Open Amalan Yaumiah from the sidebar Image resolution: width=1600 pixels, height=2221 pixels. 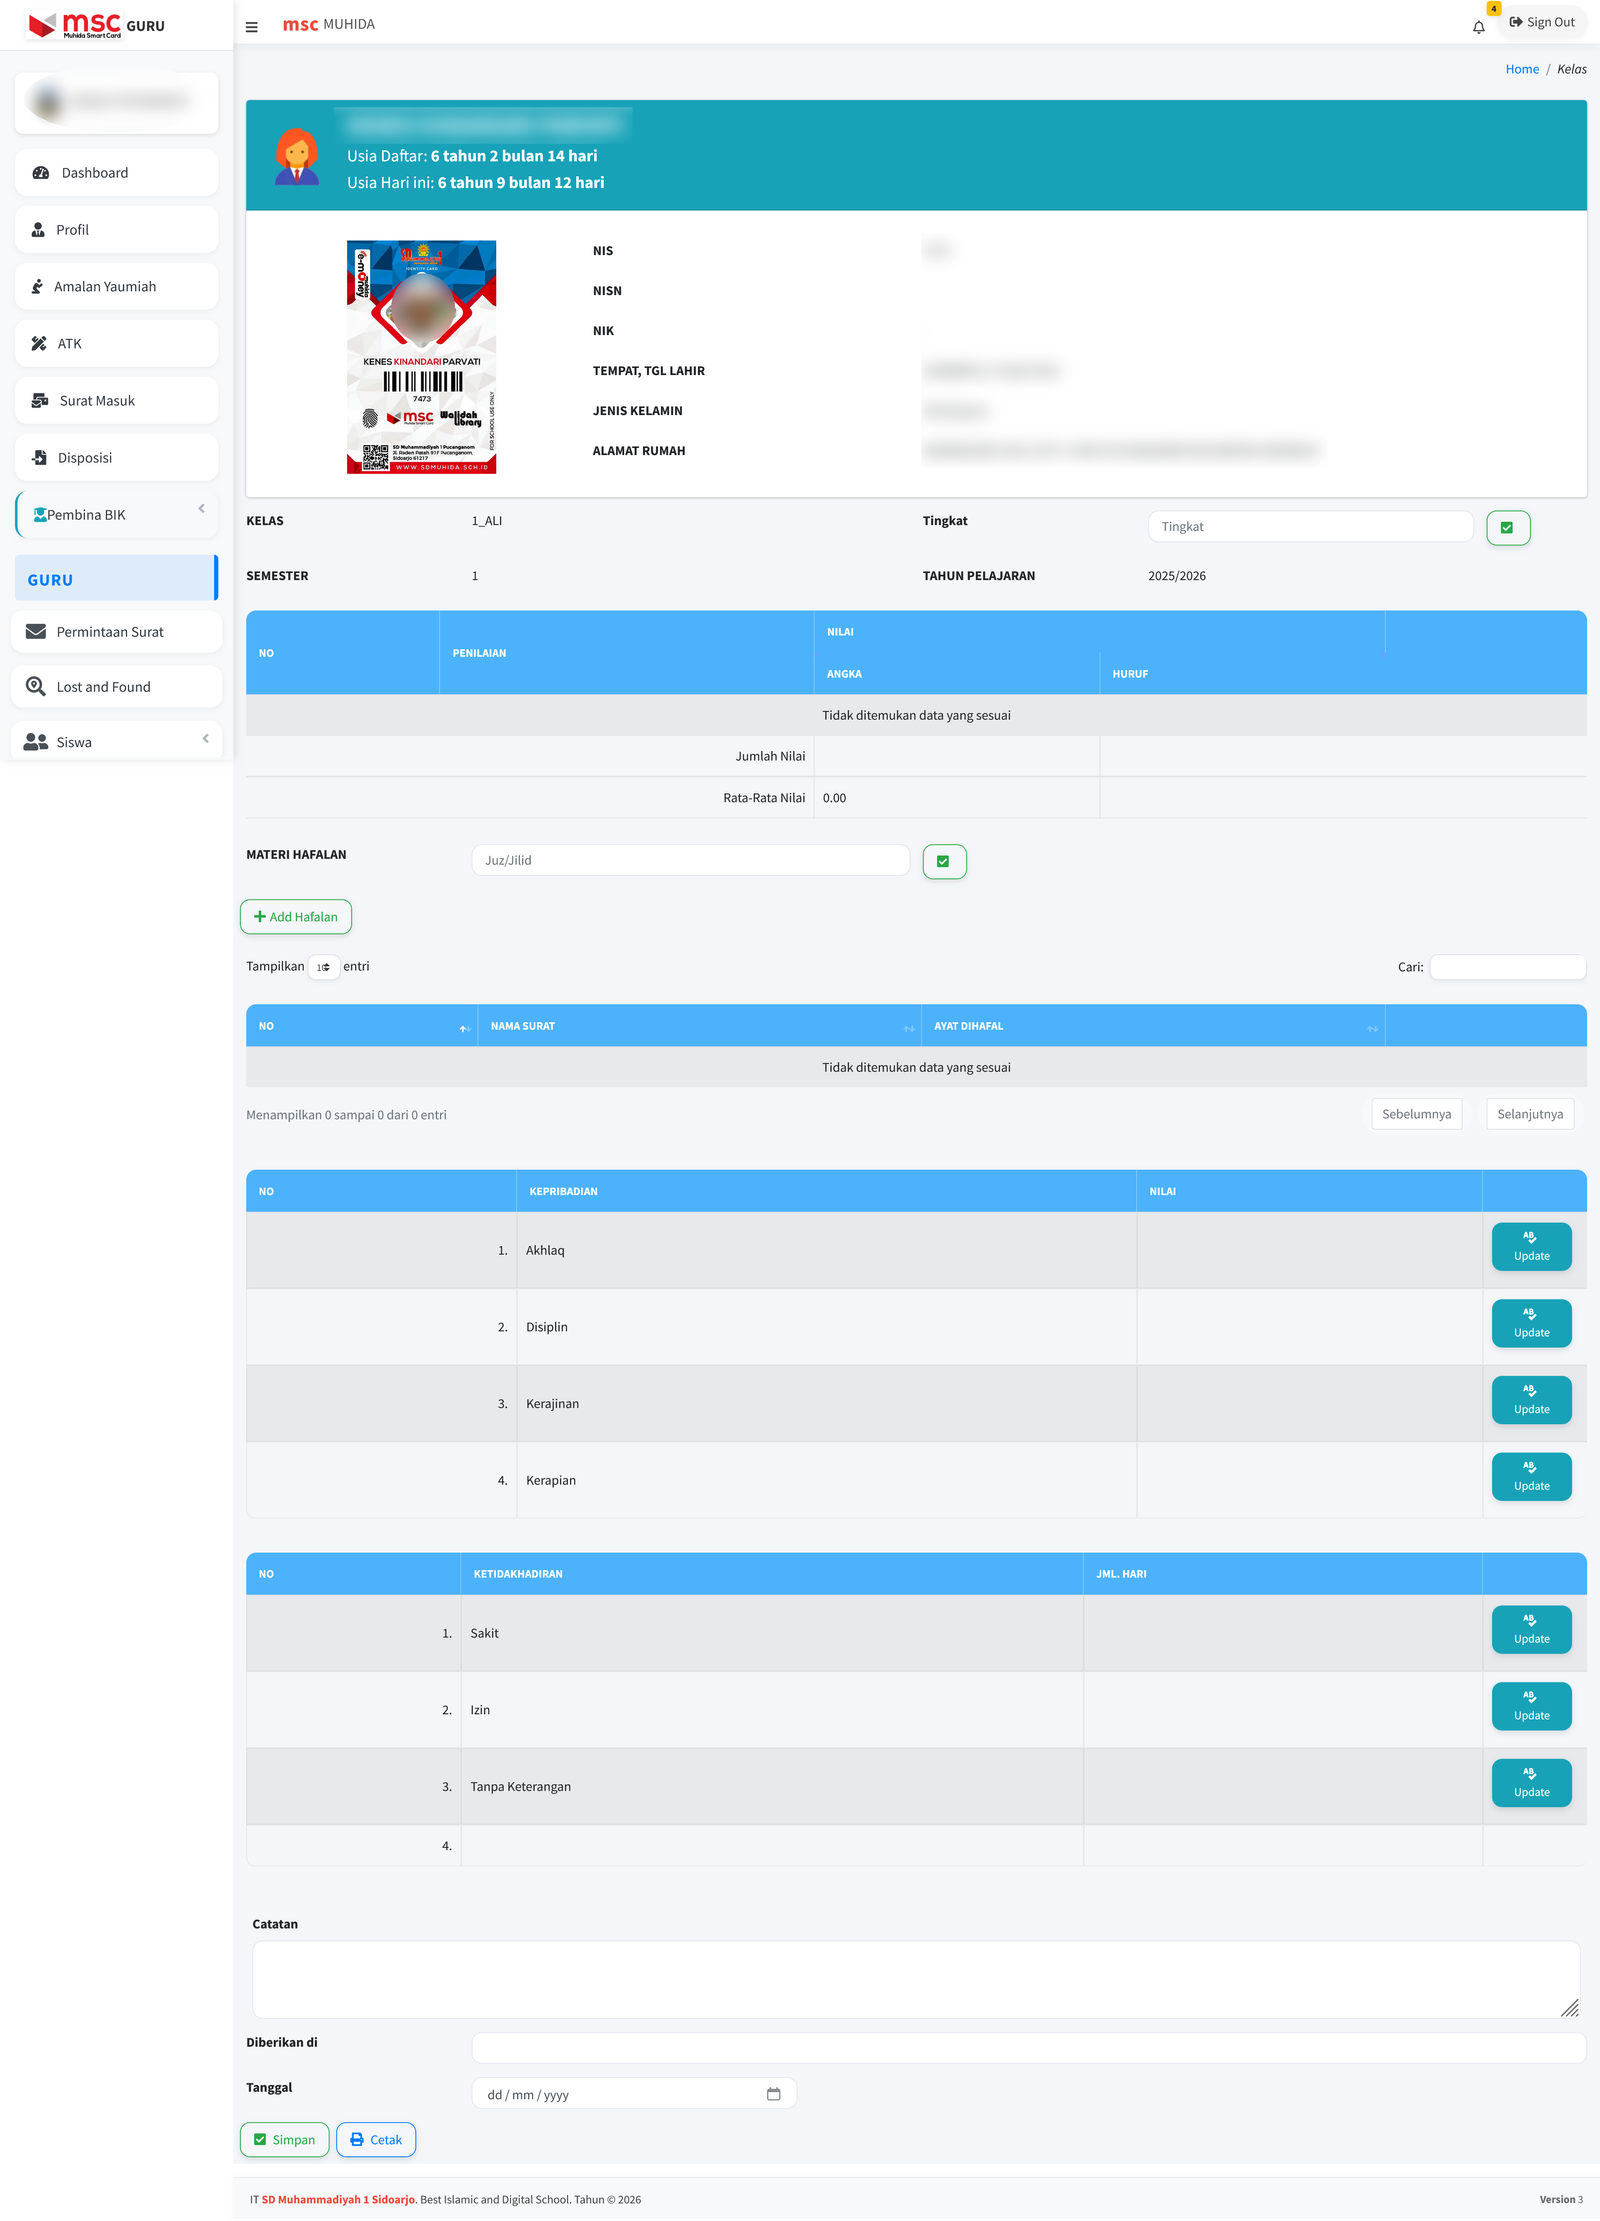(105, 286)
